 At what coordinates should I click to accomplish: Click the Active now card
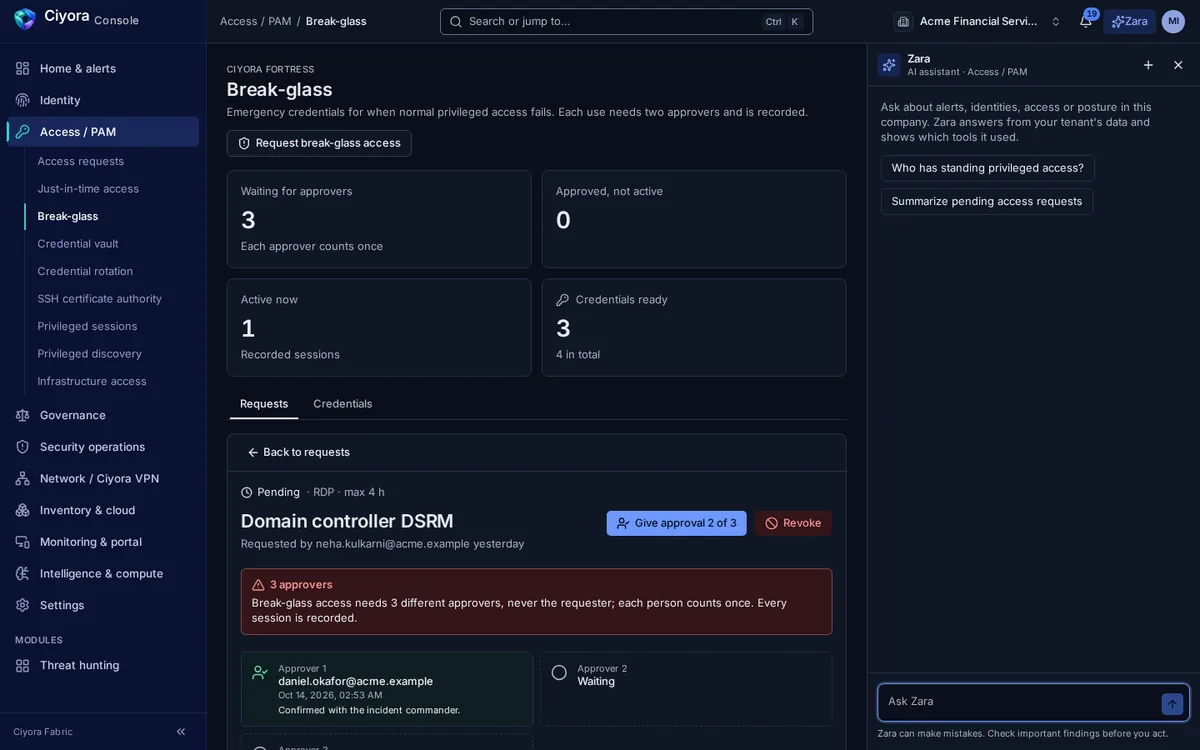(379, 327)
